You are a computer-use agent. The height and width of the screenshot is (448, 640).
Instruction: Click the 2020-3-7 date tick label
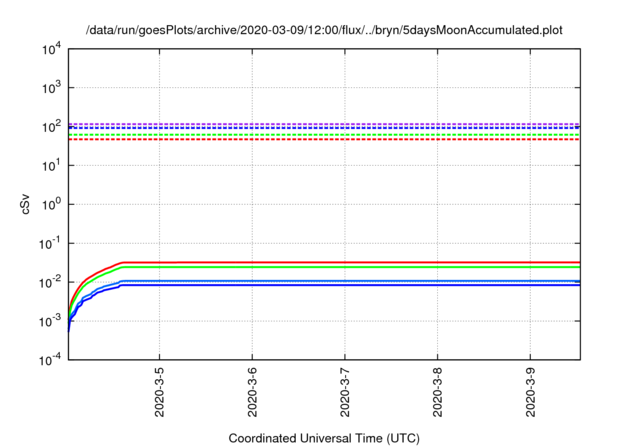coord(345,392)
